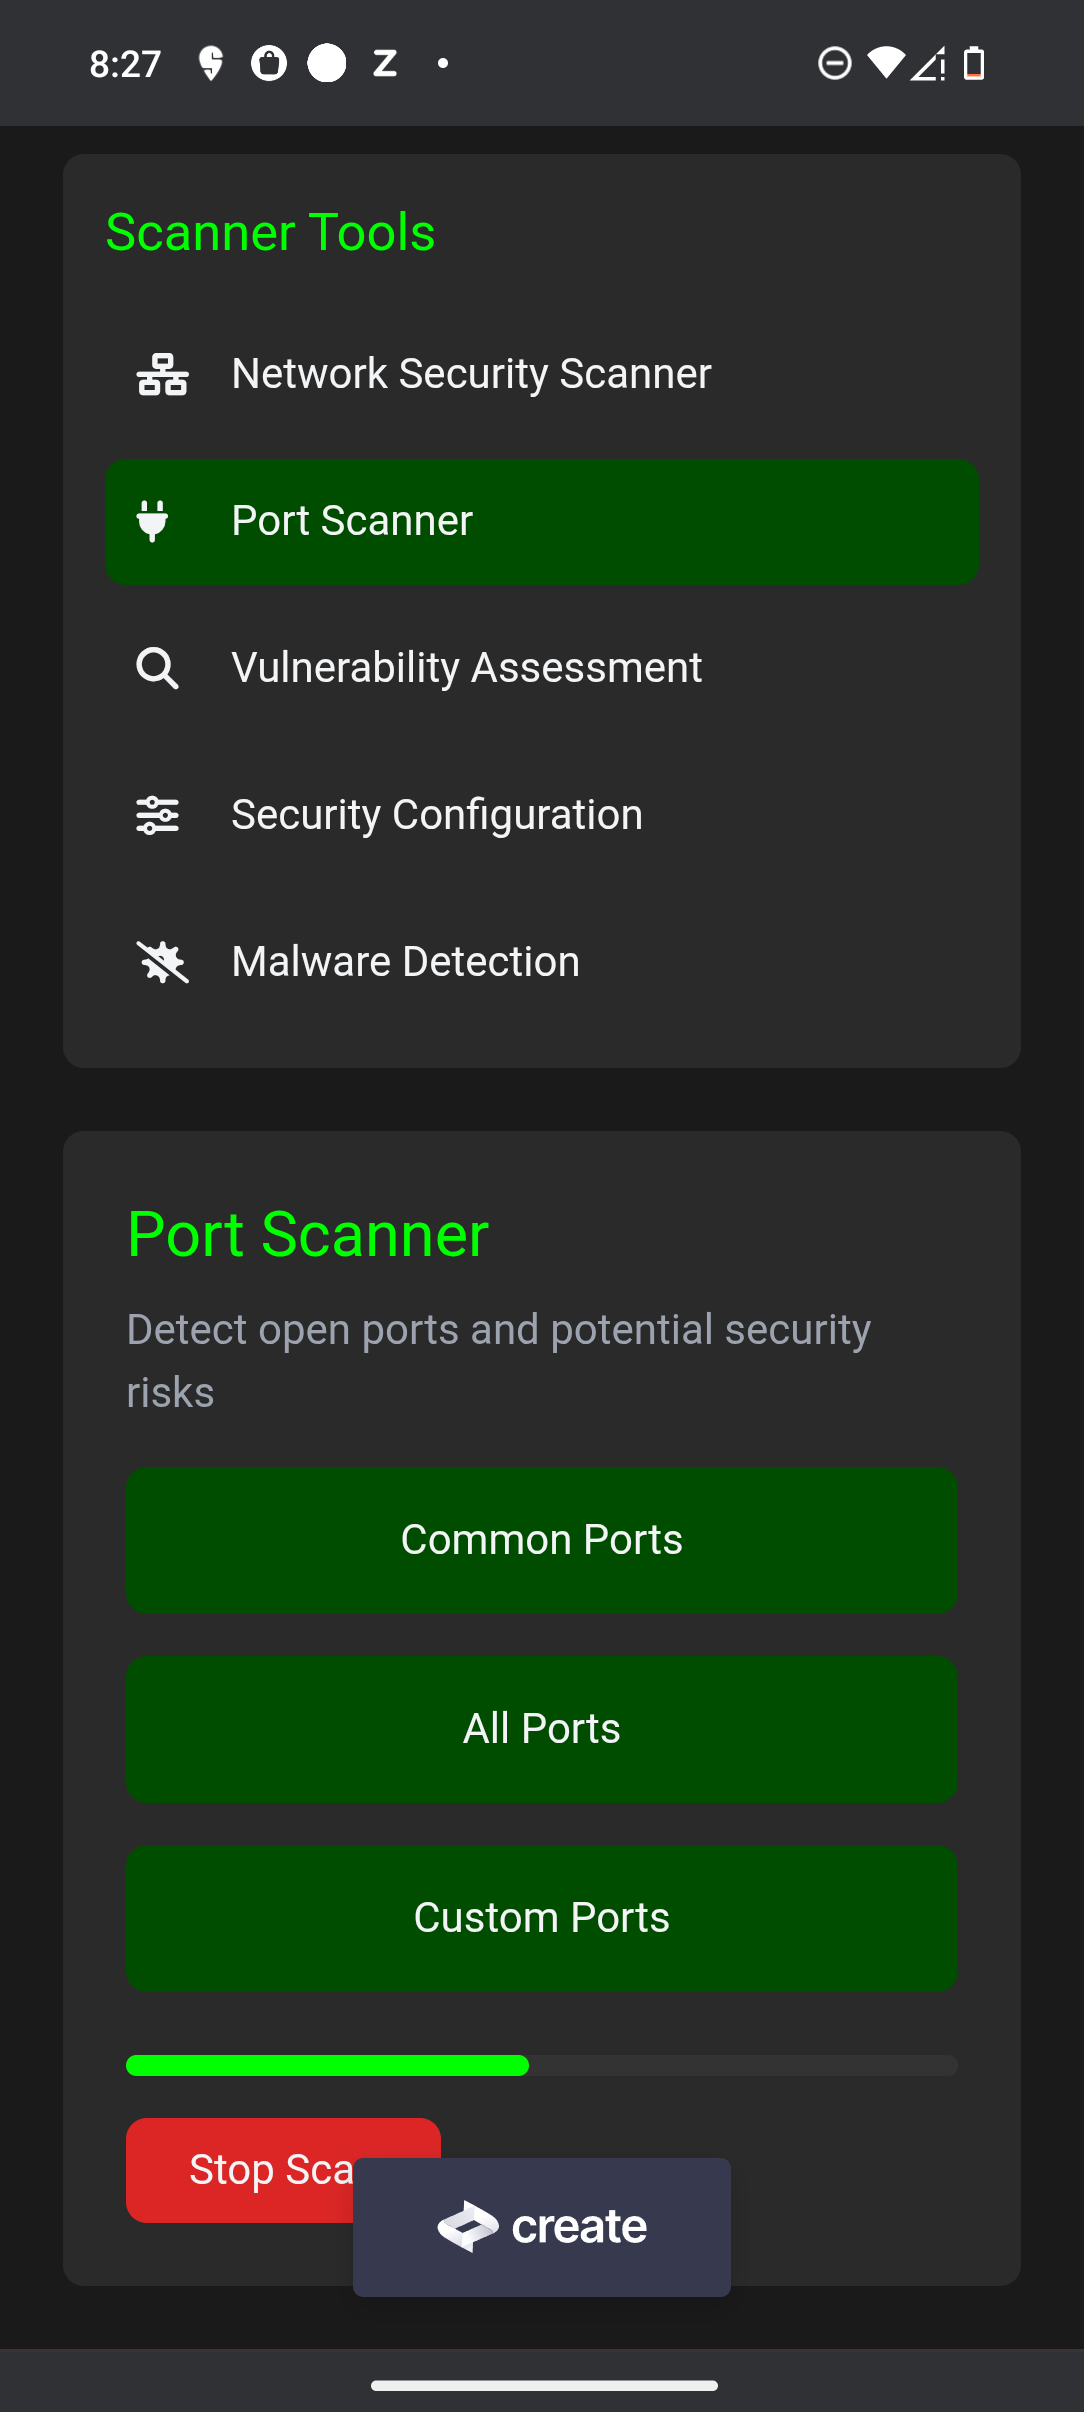The width and height of the screenshot is (1084, 2412).
Task: Tap the crossed-out bug Malware Detection icon
Action: click(x=162, y=962)
